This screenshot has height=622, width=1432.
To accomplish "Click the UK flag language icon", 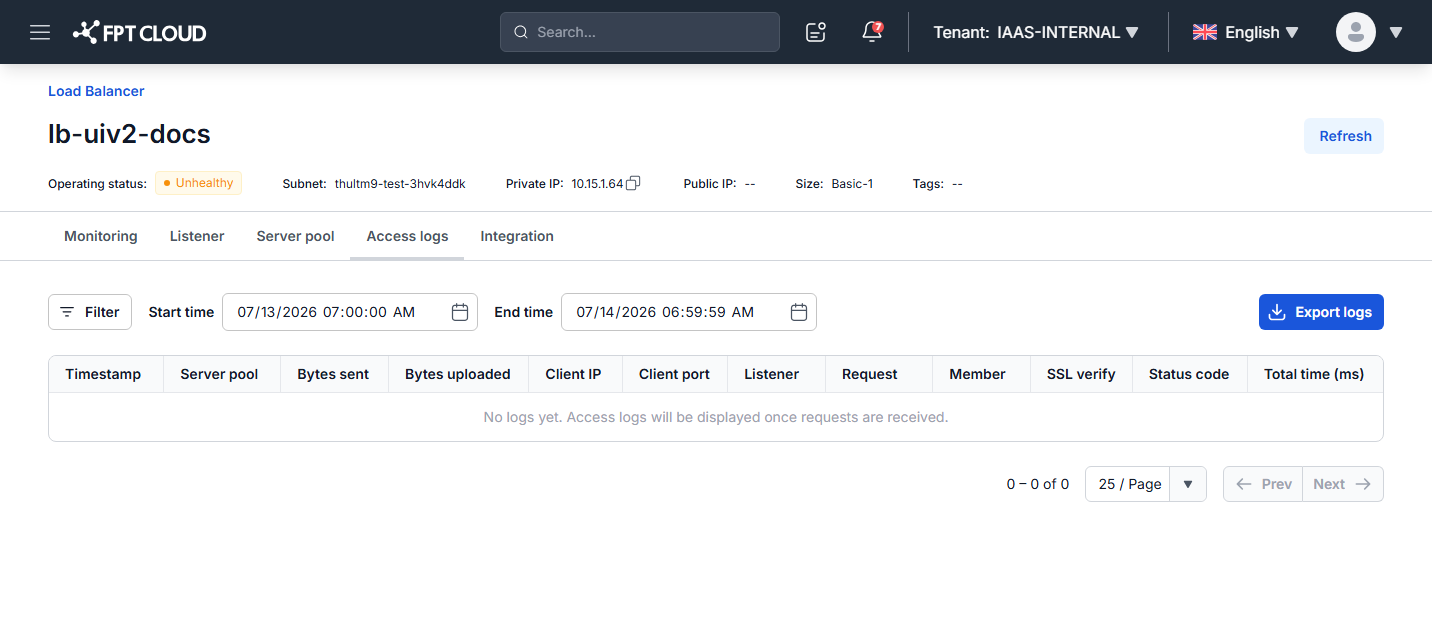I will [1204, 32].
